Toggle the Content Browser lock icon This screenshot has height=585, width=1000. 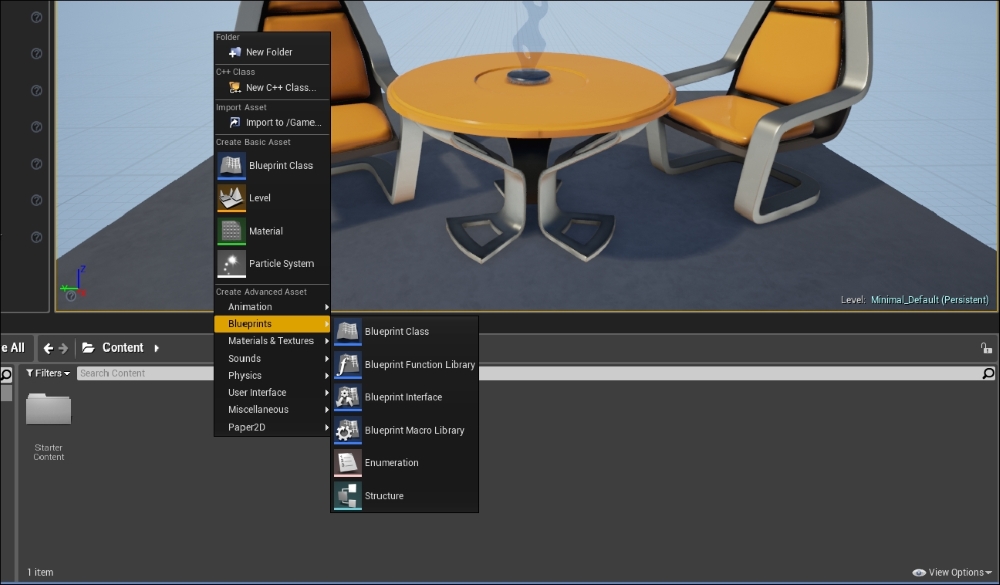tap(986, 348)
